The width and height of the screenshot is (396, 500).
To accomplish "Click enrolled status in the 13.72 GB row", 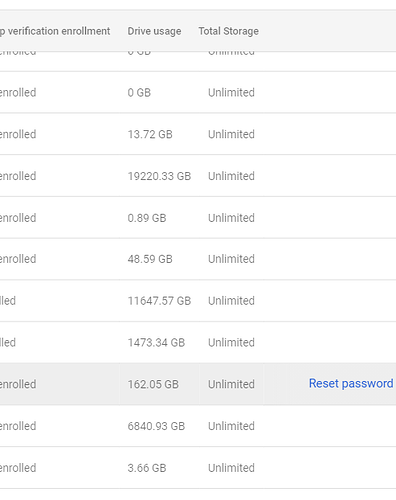I will click(x=18, y=134).
